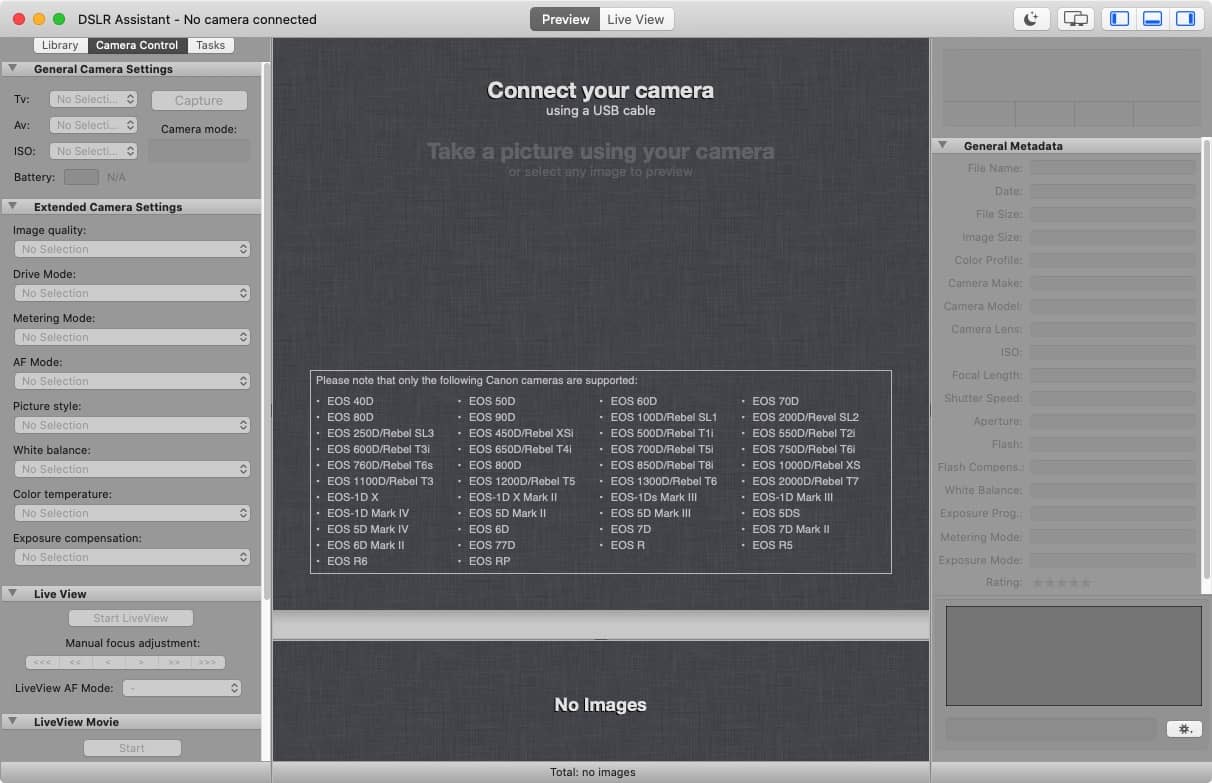
Task: Collapse the Live View section
Action: [x=12, y=594]
